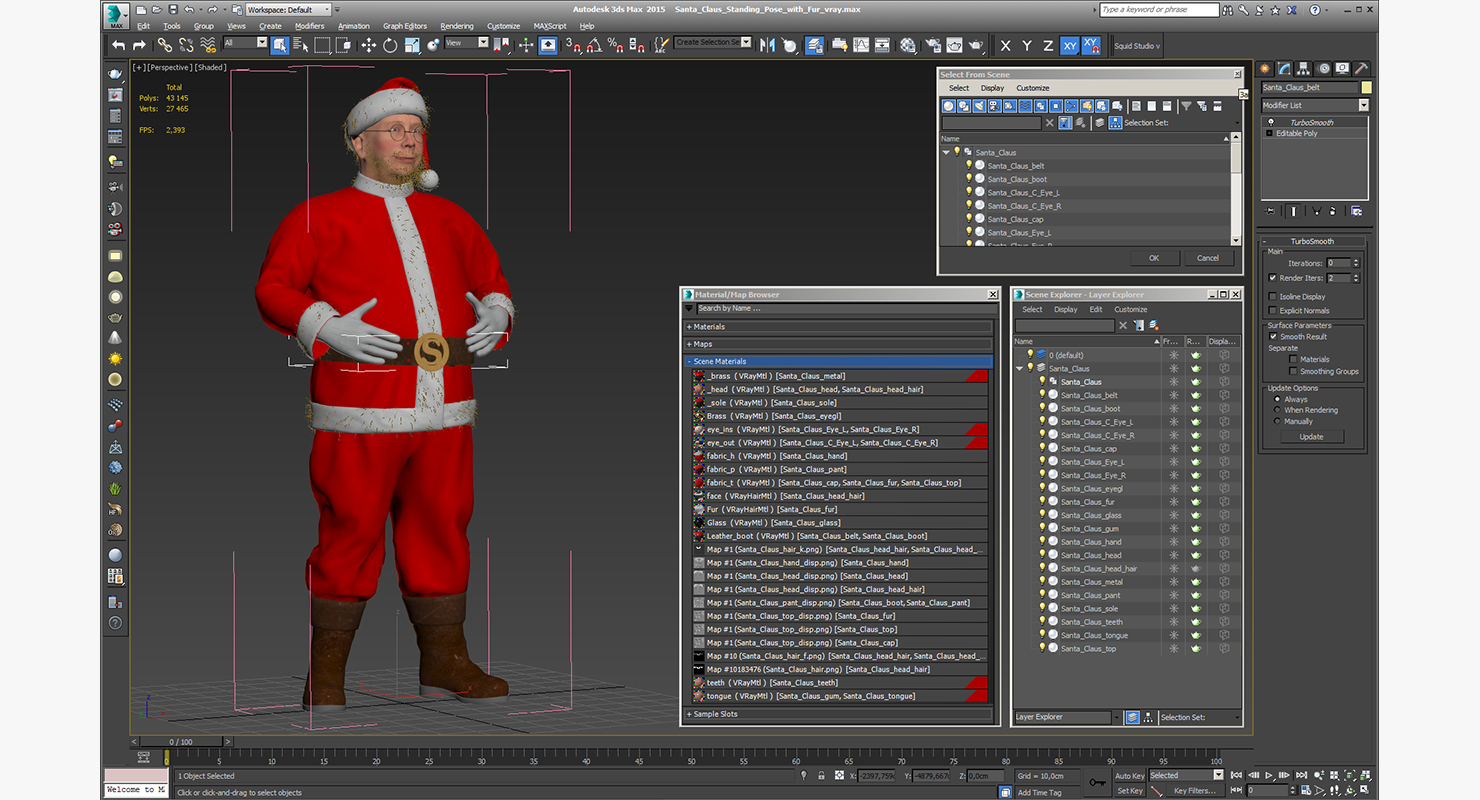Open Select by Name tool
Viewport: 1480px width, 800px height.
coord(301,45)
